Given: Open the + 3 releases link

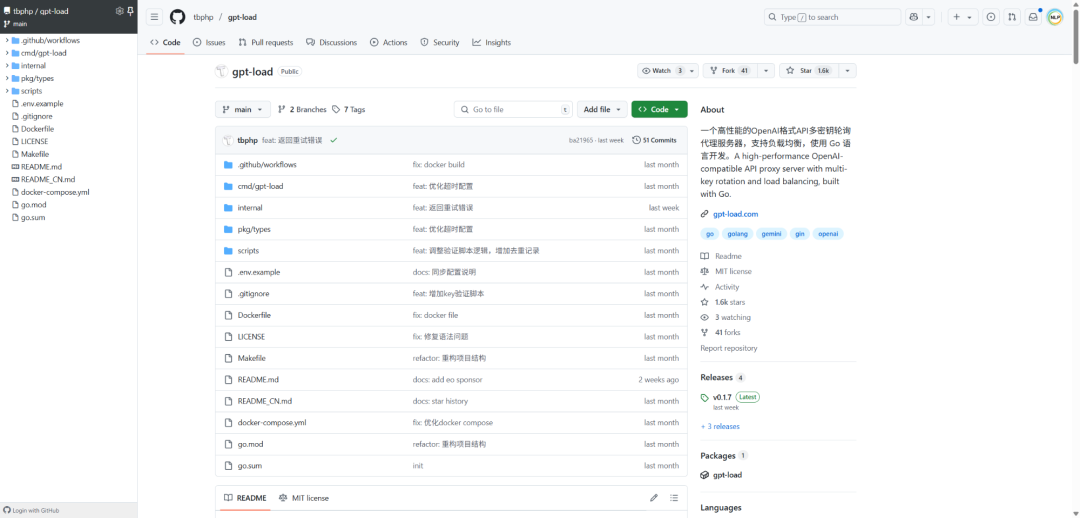Looking at the screenshot, I should [x=720, y=426].
